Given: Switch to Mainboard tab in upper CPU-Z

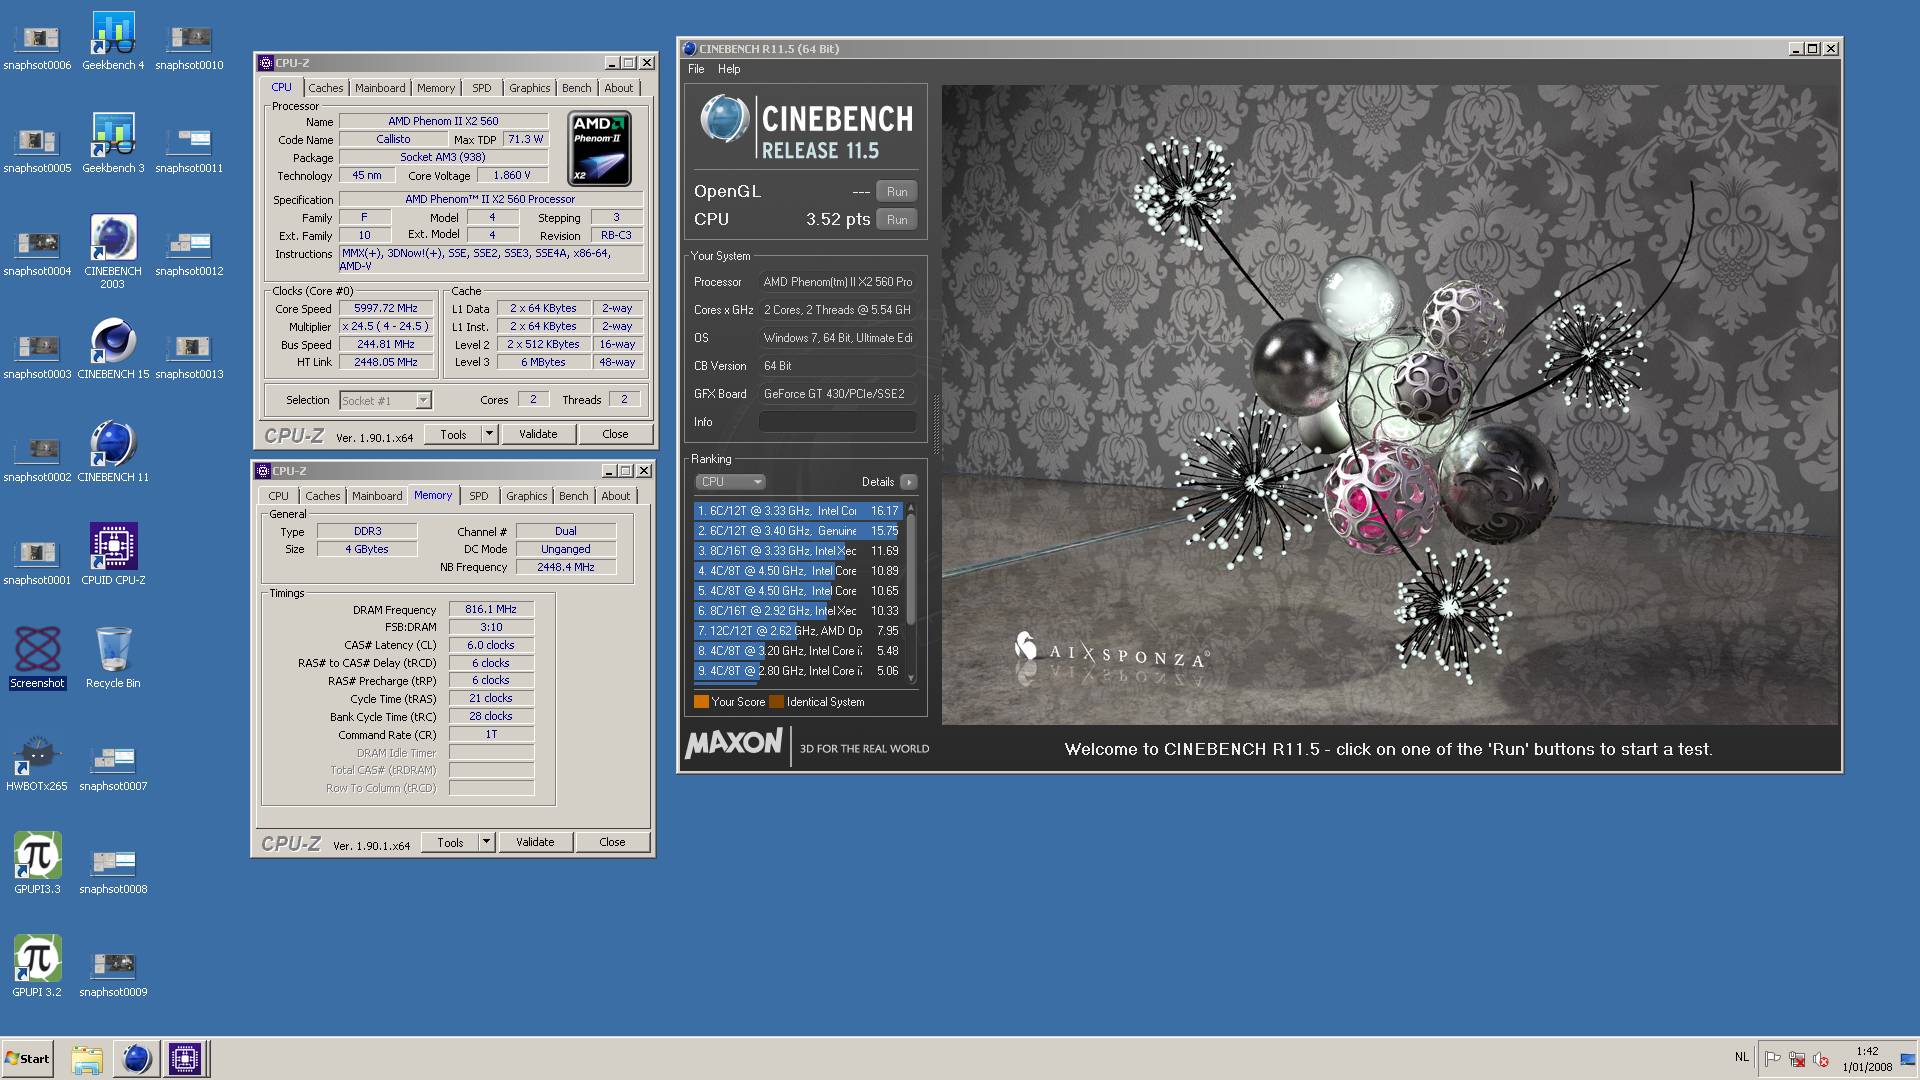Looking at the screenshot, I should (380, 88).
